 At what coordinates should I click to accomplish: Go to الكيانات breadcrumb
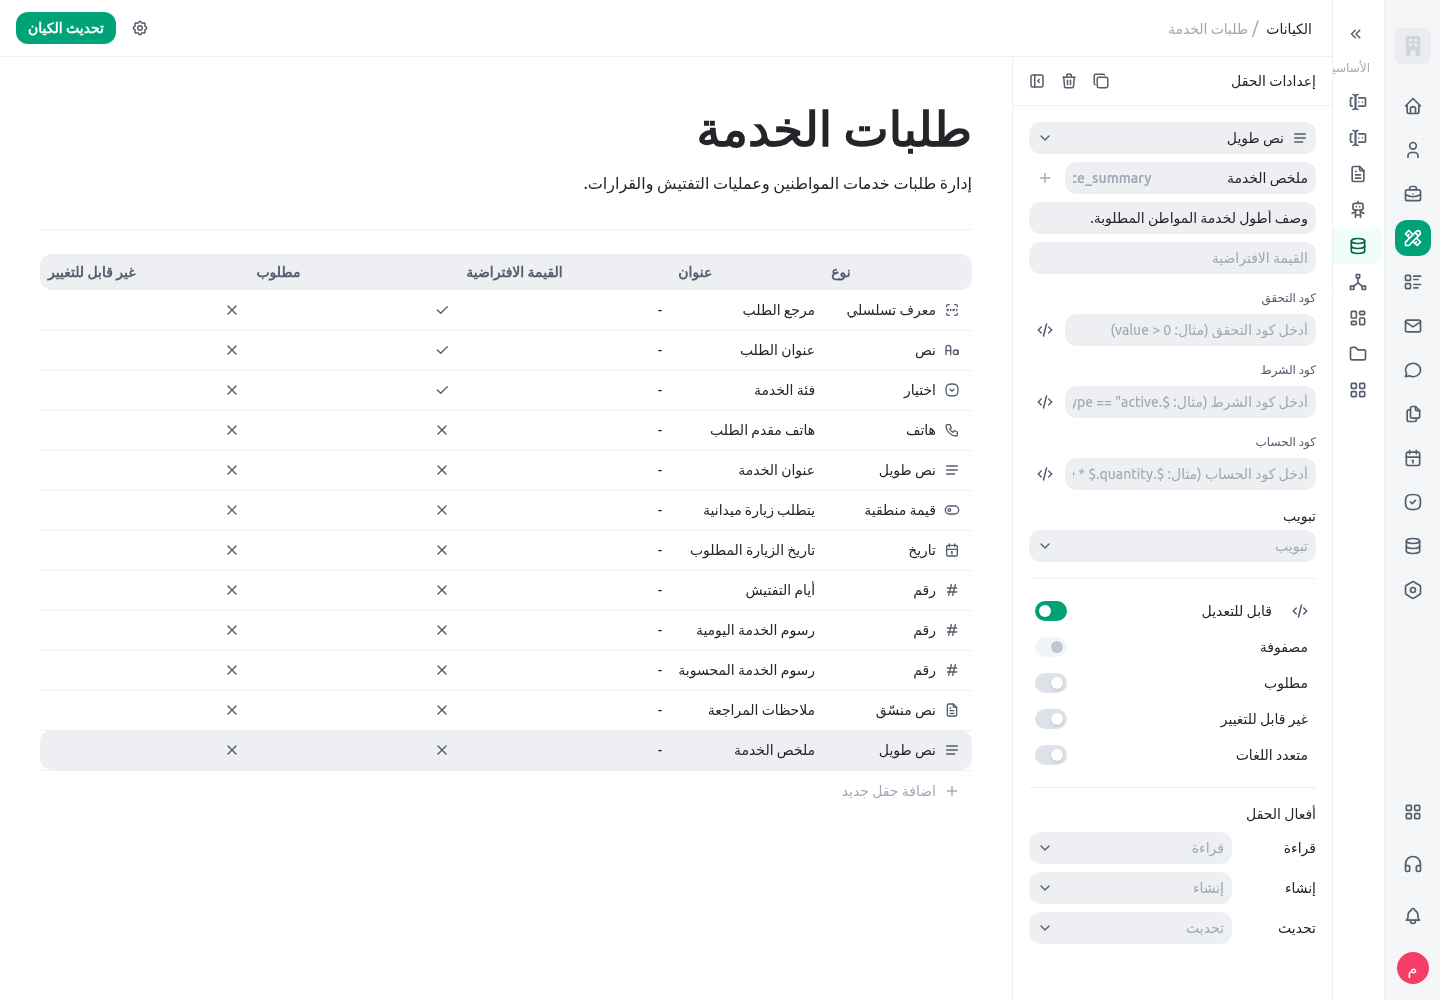click(x=1289, y=29)
